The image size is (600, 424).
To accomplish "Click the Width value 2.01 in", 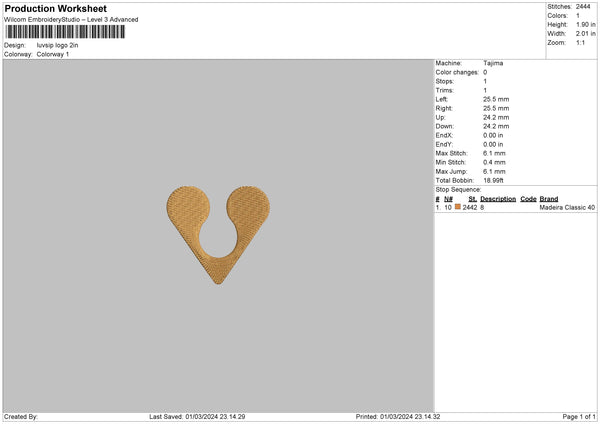I will (x=585, y=34).
